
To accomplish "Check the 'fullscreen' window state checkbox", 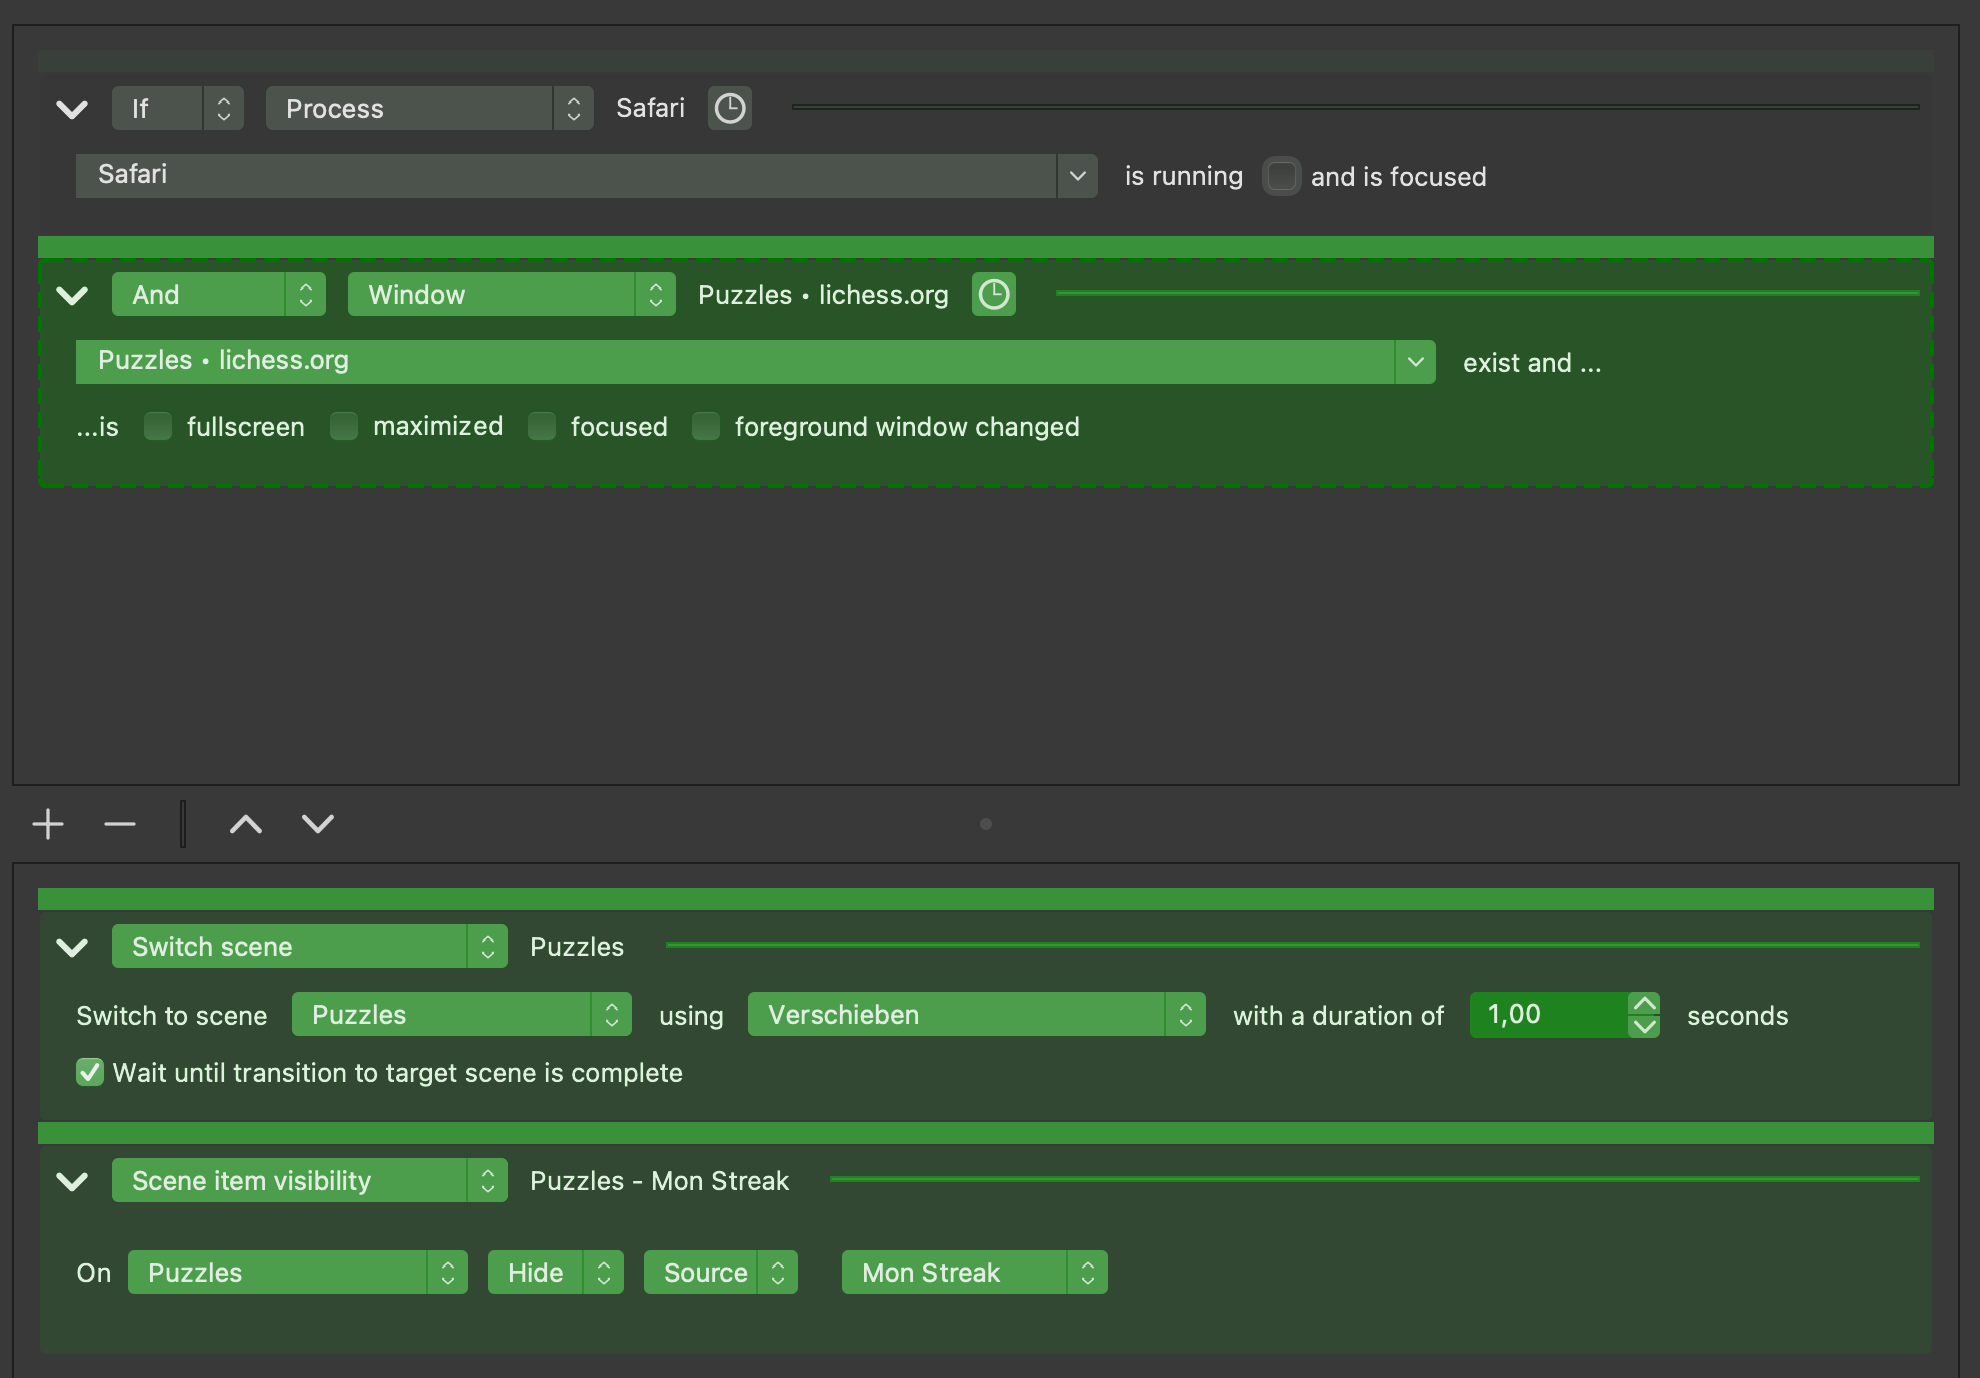I will point(157,426).
